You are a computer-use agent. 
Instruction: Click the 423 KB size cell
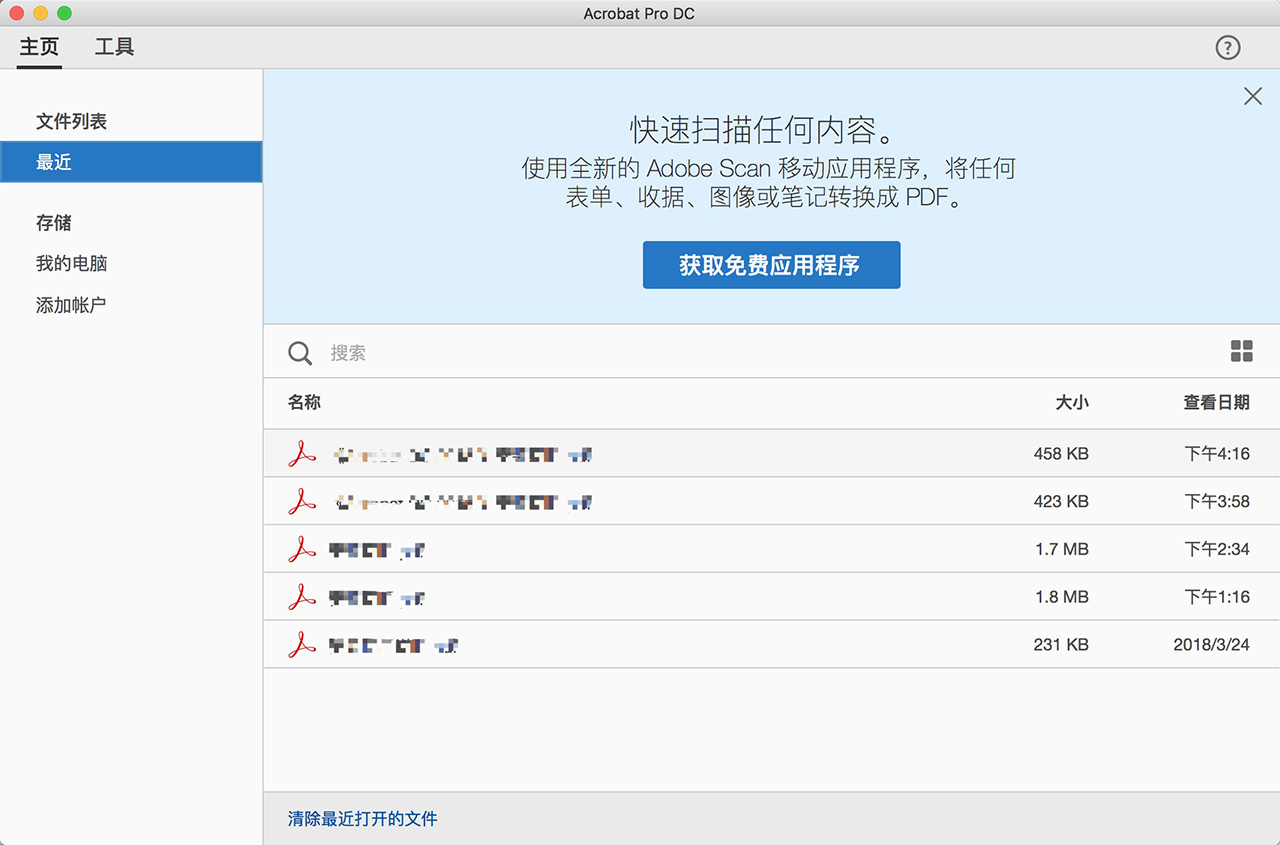(1061, 502)
